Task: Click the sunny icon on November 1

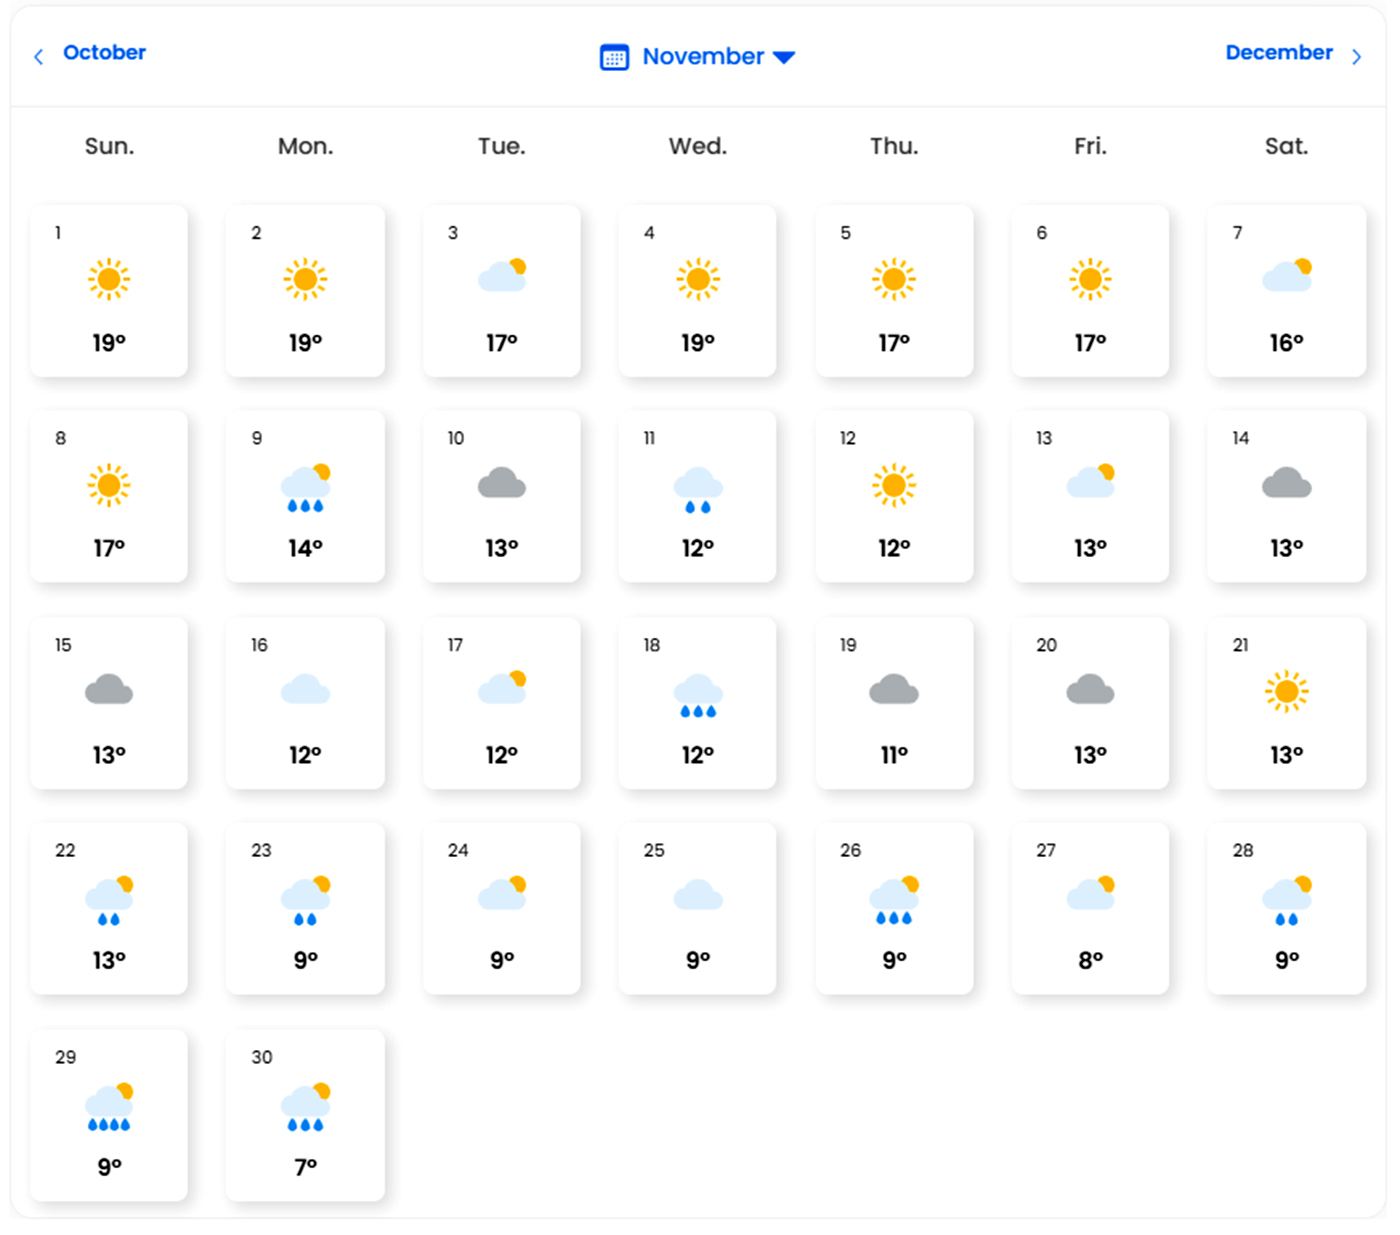Action: click(109, 279)
